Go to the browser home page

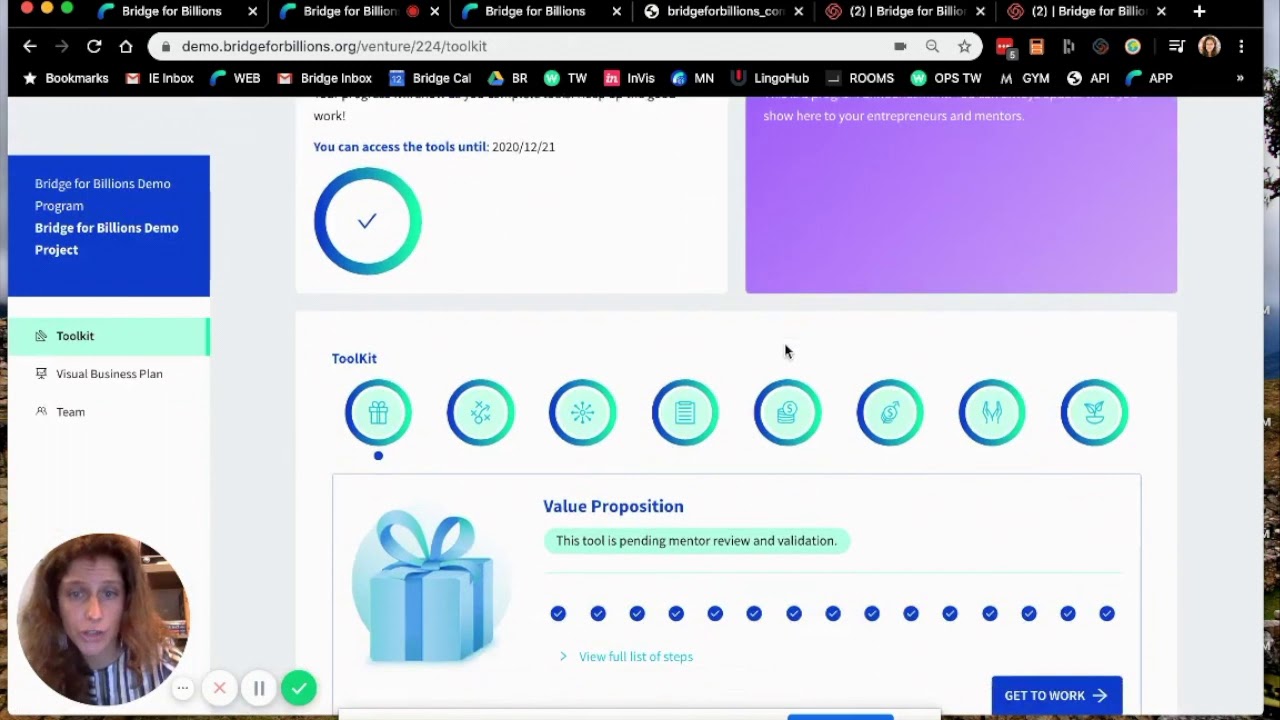[x=126, y=46]
